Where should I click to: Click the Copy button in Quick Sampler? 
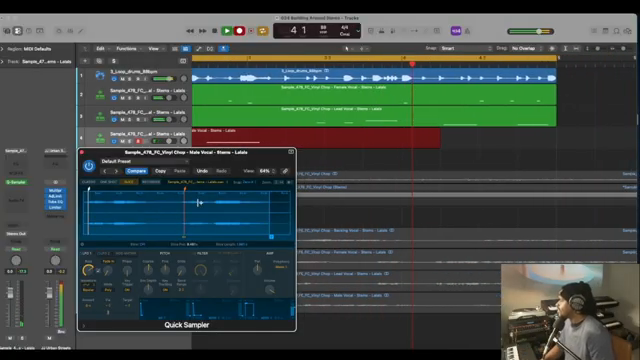click(x=160, y=171)
